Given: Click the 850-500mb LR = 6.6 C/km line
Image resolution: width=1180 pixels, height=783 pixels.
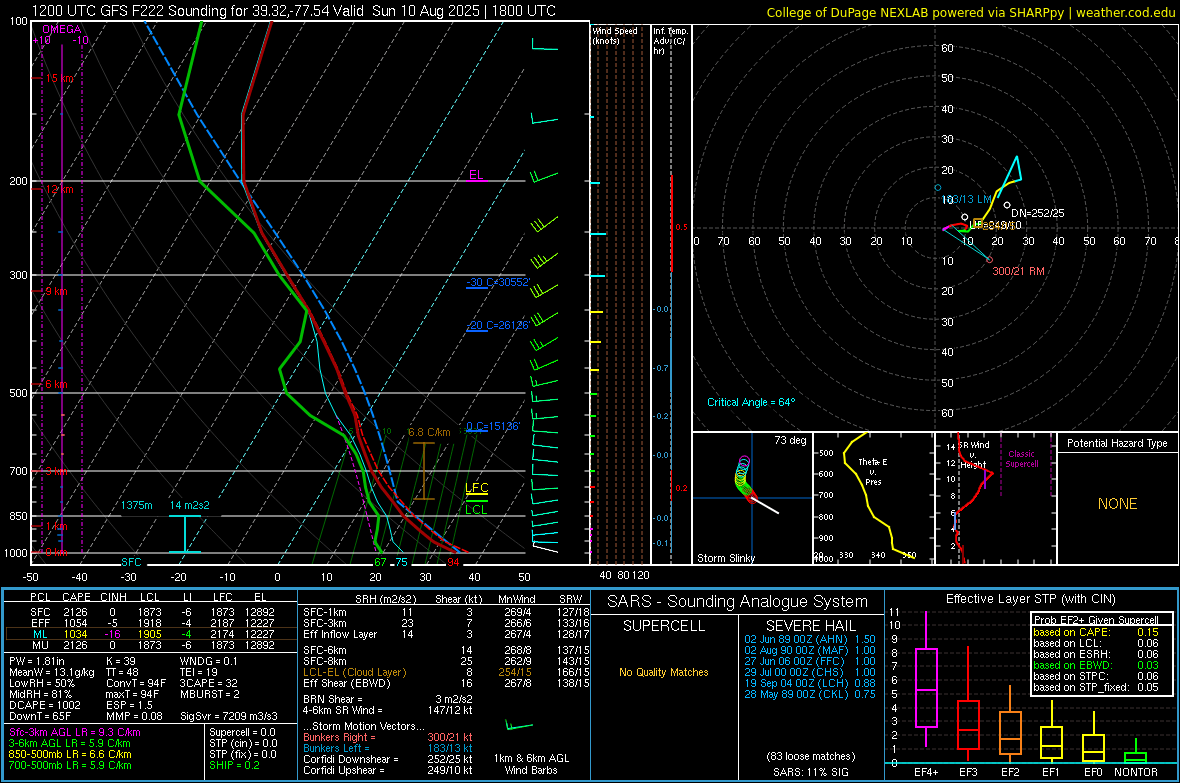Looking at the screenshot, I should coord(70,754).
